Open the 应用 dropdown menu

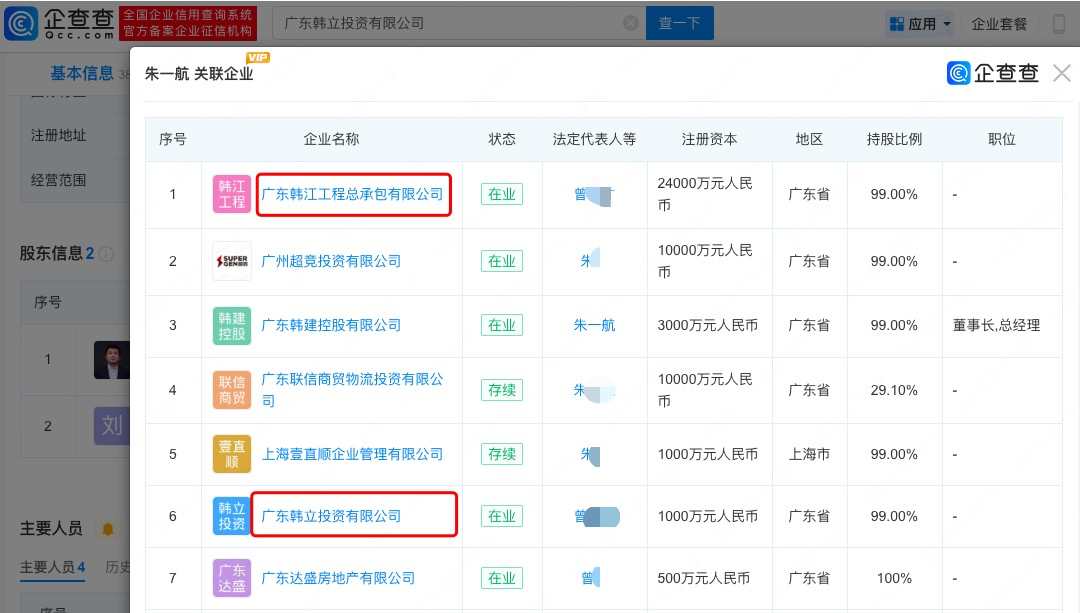coord(920,24)
